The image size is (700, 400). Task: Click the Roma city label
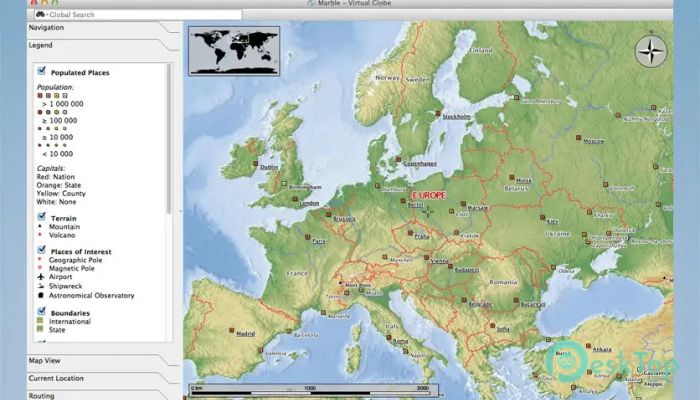click(400, 342)
